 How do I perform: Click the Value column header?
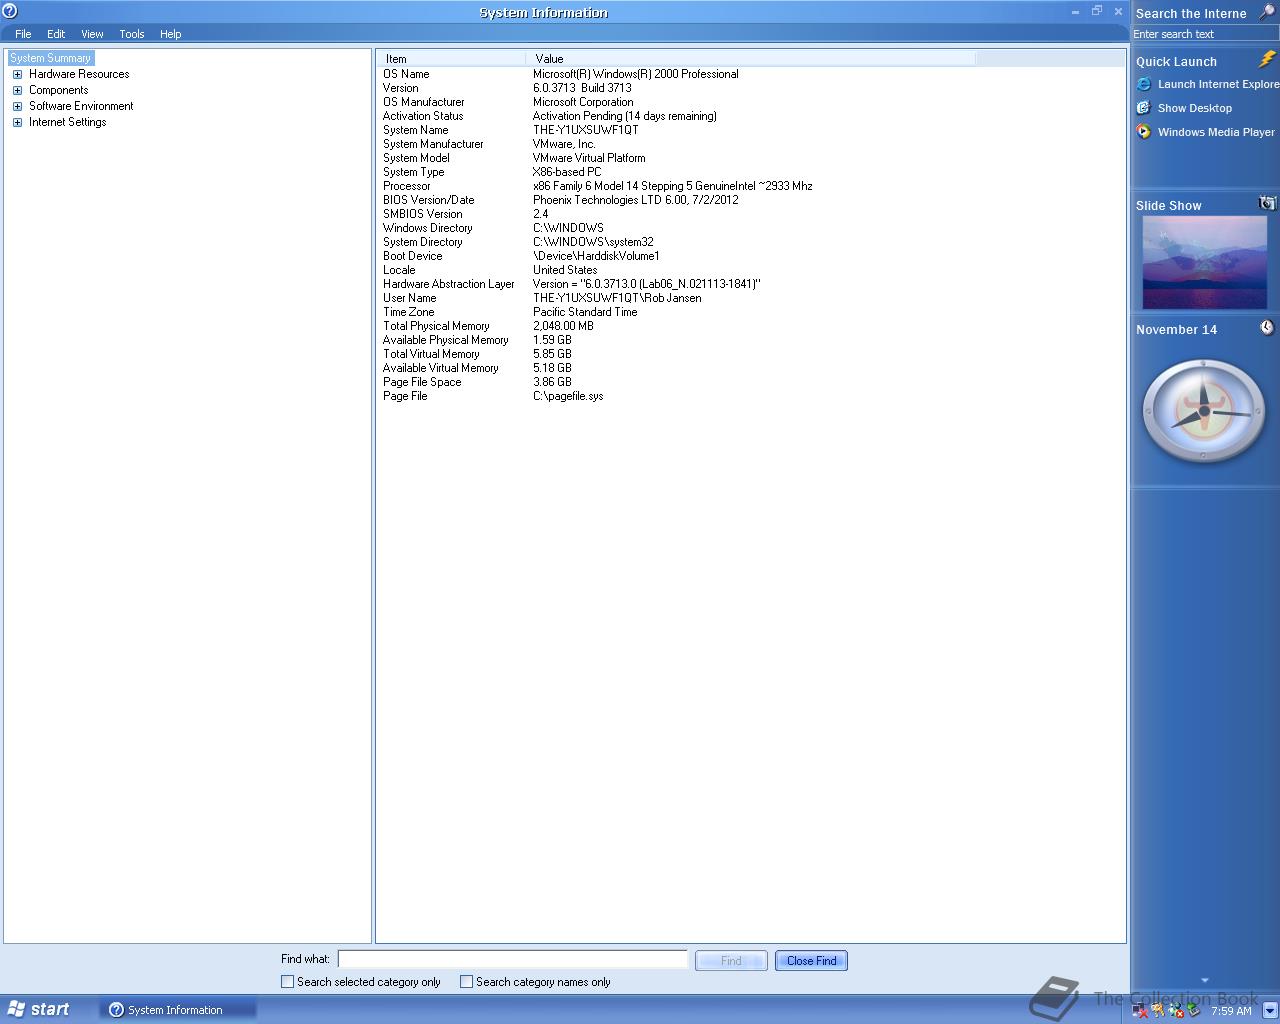(x=750, y=59)
